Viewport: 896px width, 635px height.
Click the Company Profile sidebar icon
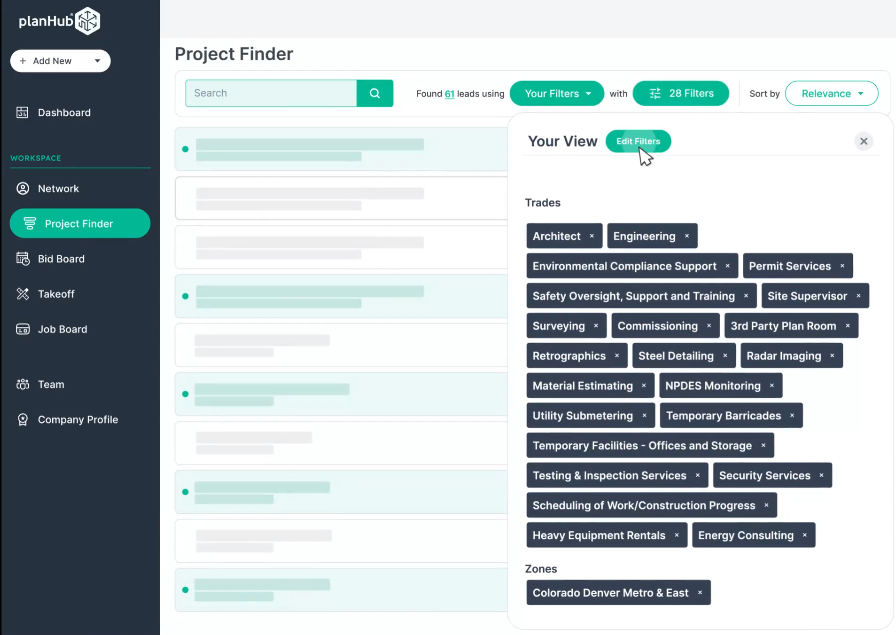pyautogui.click(x=23, y=420)
